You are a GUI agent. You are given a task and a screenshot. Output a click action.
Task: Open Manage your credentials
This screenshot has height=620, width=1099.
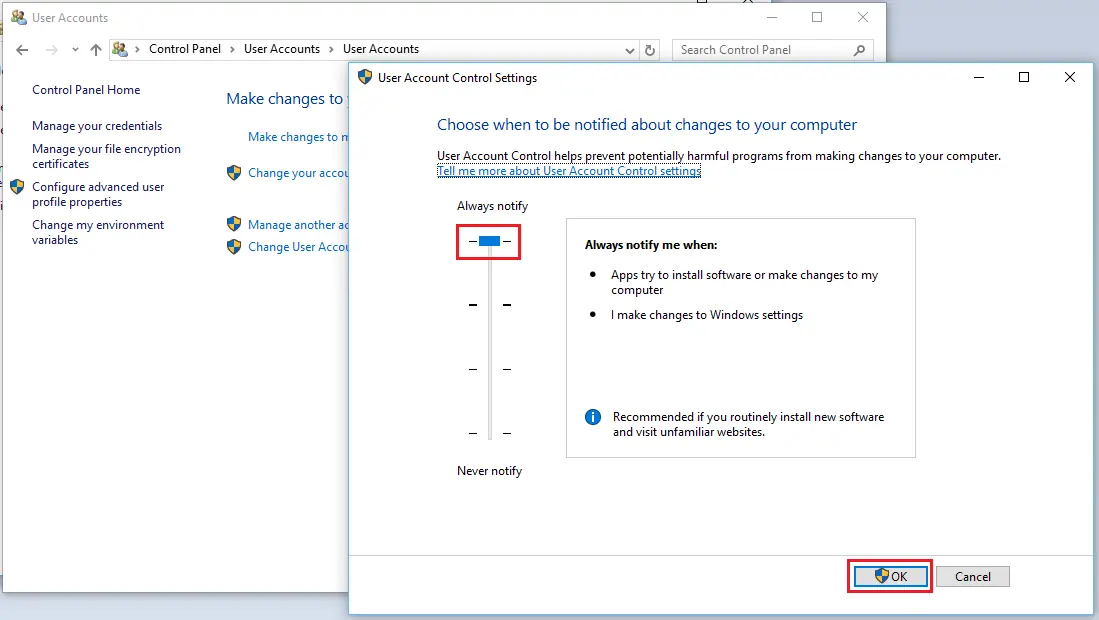97,126
